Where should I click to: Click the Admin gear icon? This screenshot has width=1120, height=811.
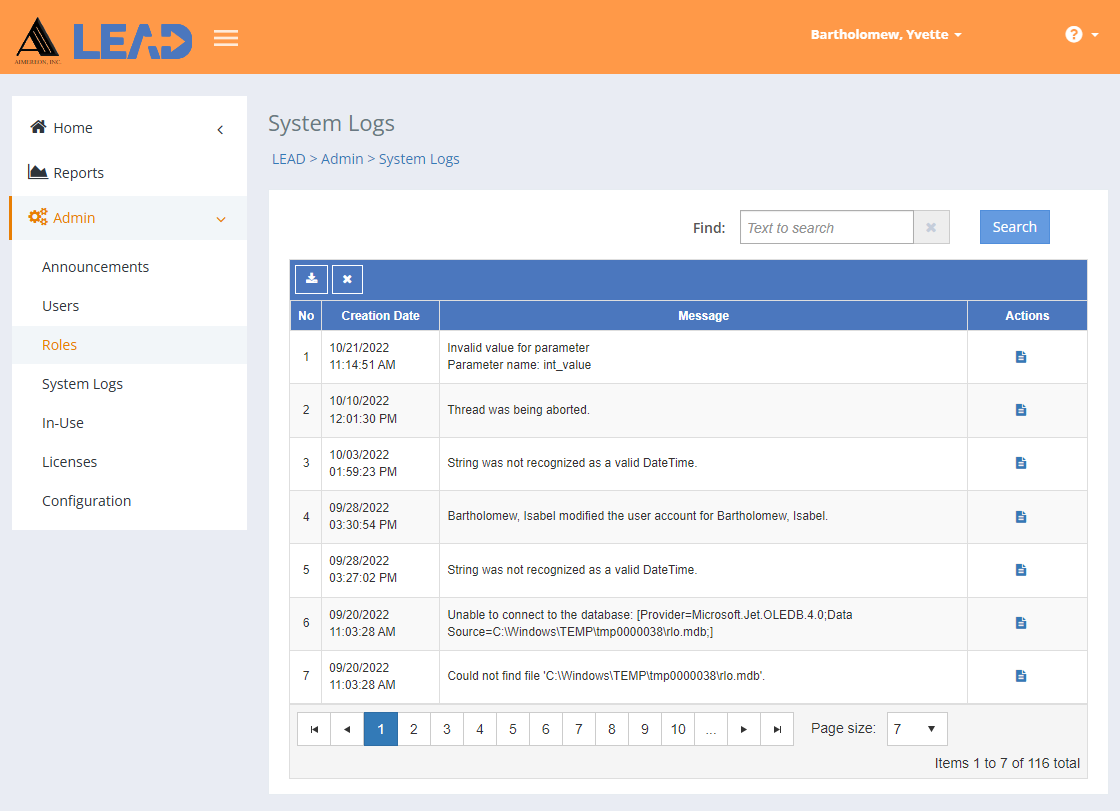(x=37, y=216)
